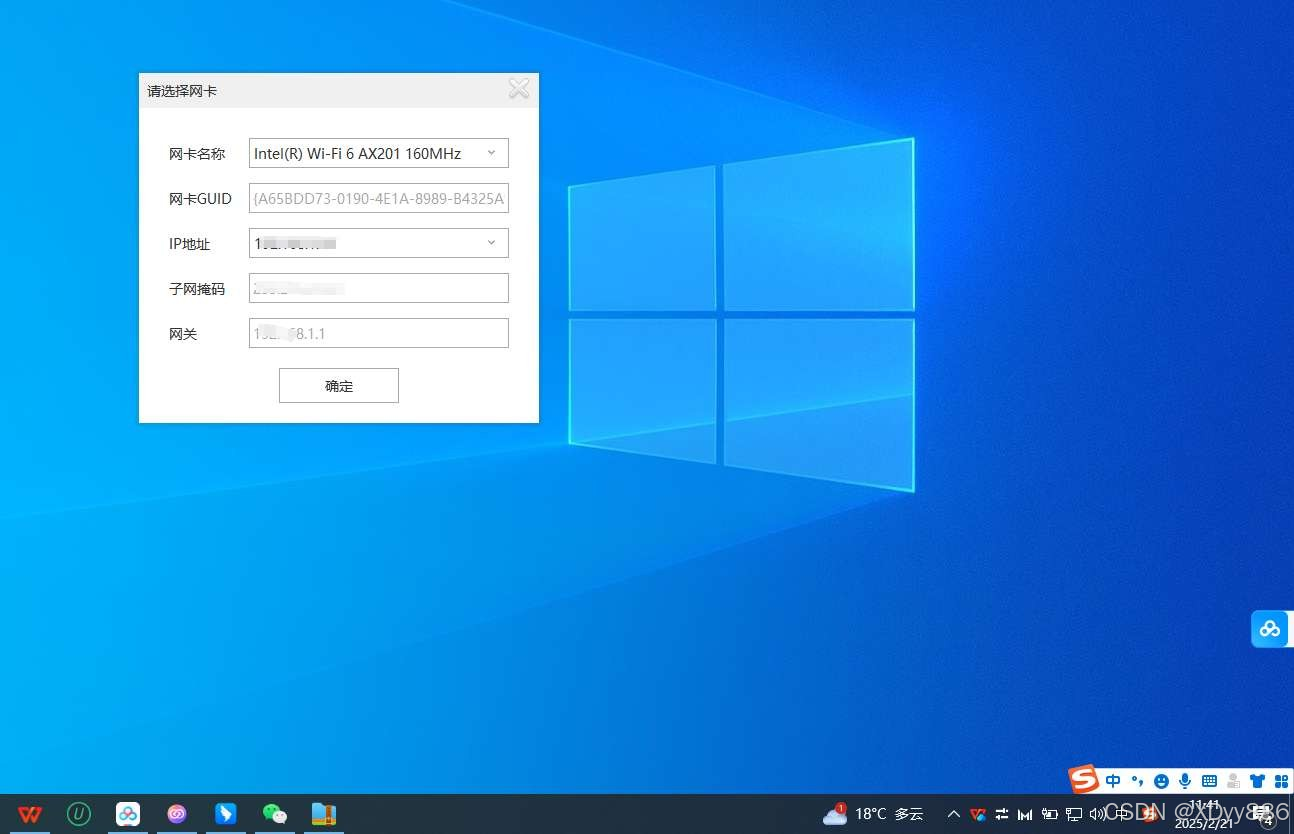This screenshot has height=834, width=1294.
Task: Open the blue bird app in taskbar
Action: click(x=226, y=814)
